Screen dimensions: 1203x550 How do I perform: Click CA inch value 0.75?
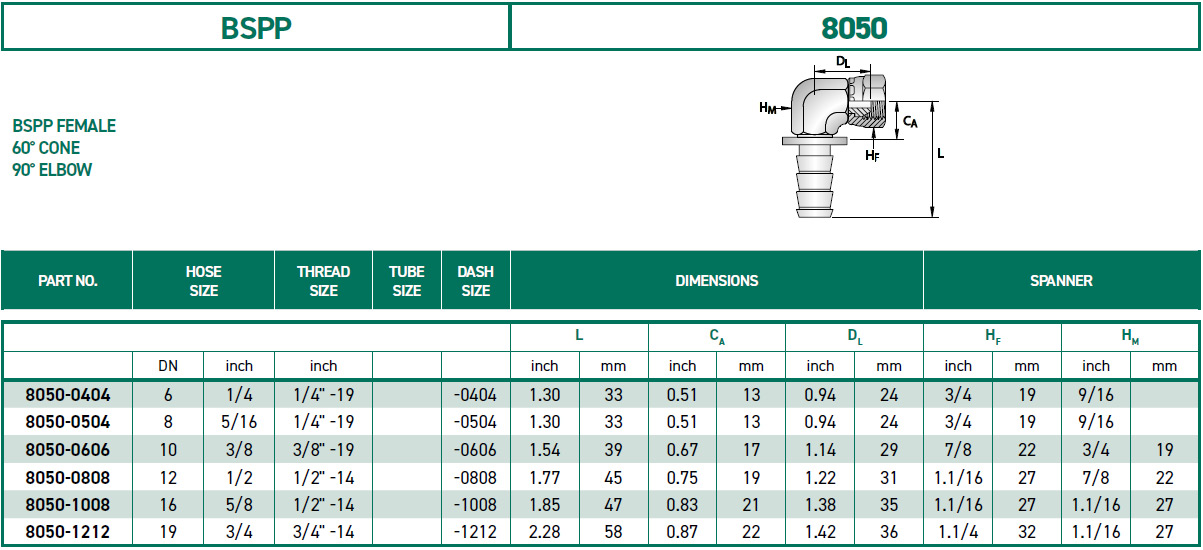tap(682, 477)
